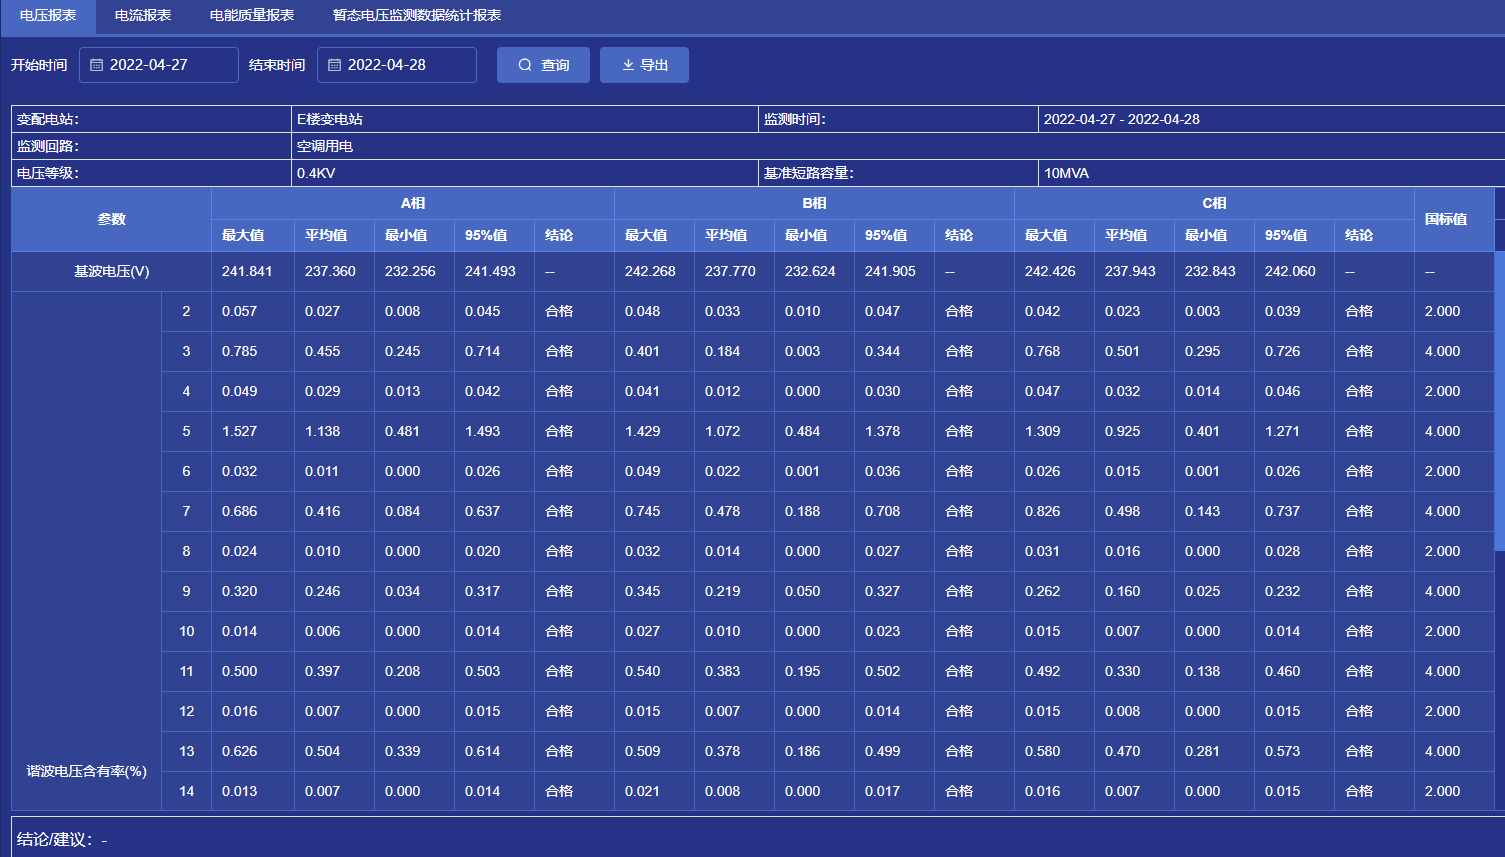The height and width of the screenshot is (857, 1505).
Task: Click the value 242.268 in fundamental voltage row
Action: (x=650, y=271)
